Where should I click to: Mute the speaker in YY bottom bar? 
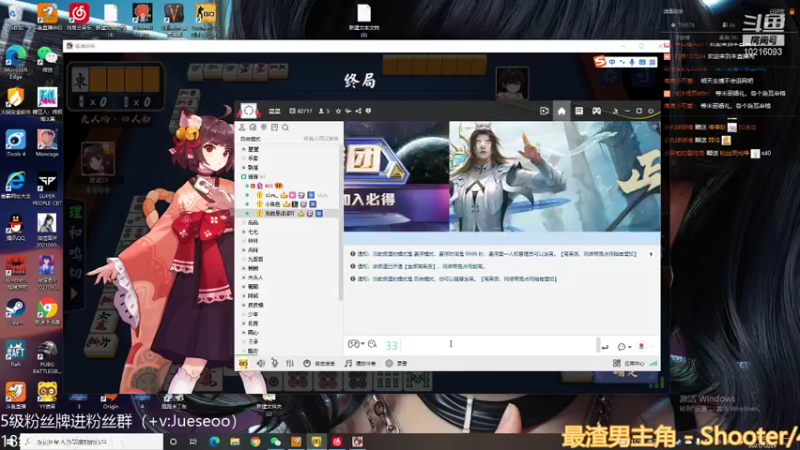261,363
